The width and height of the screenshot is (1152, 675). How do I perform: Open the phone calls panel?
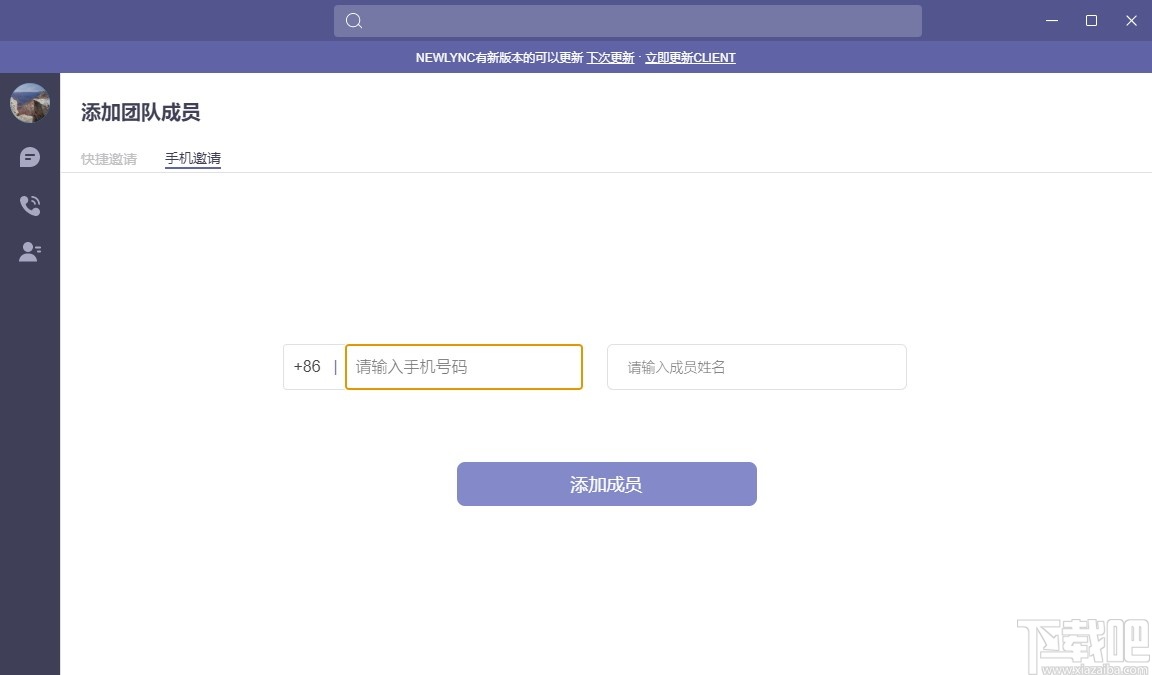pyautogui.click(x=29, y=204)
